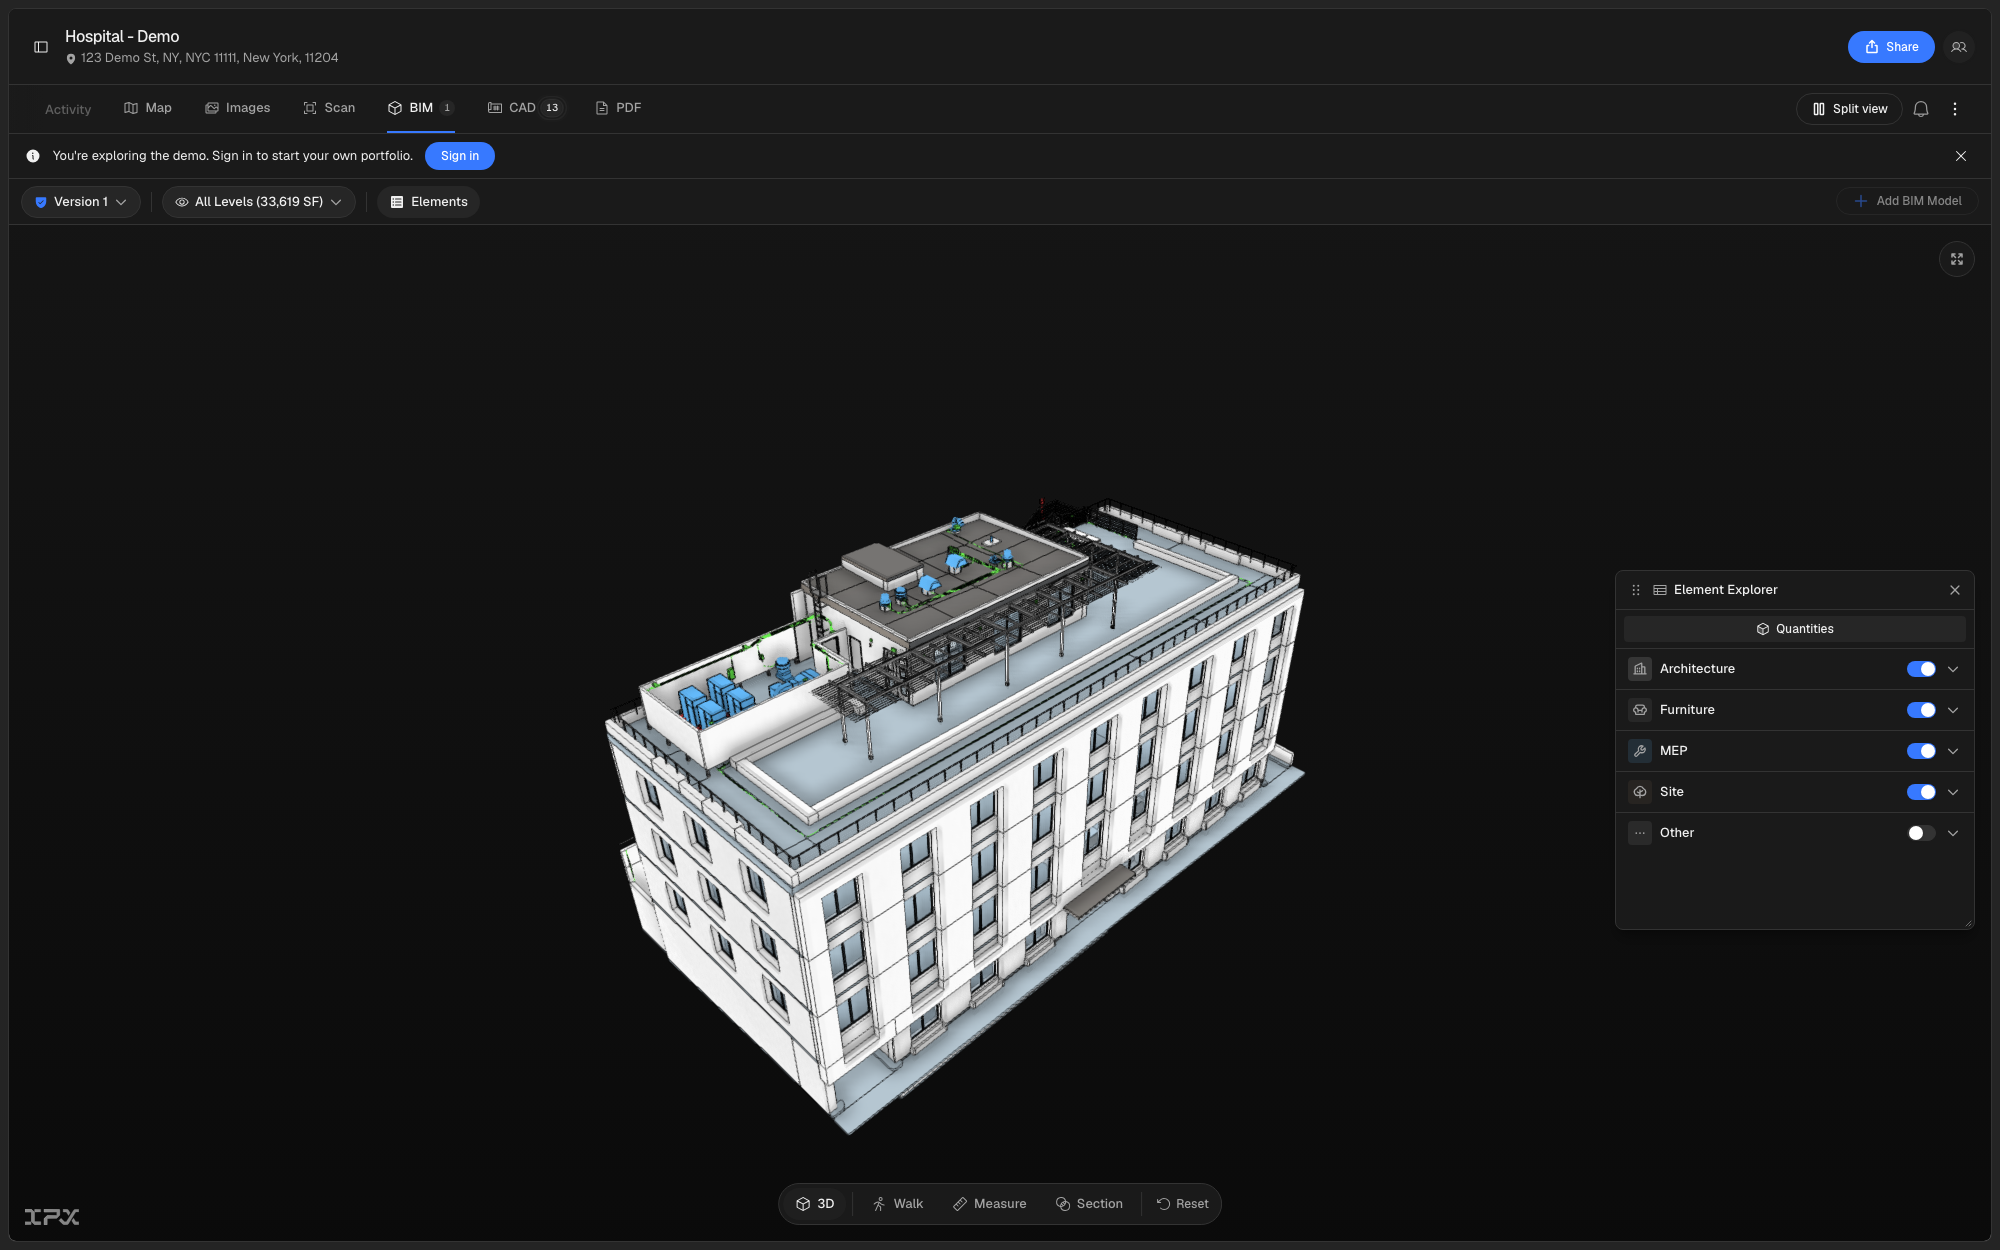Select the Measure tool
This screenshot has height=1250, width=2000.
[989, 1204]
